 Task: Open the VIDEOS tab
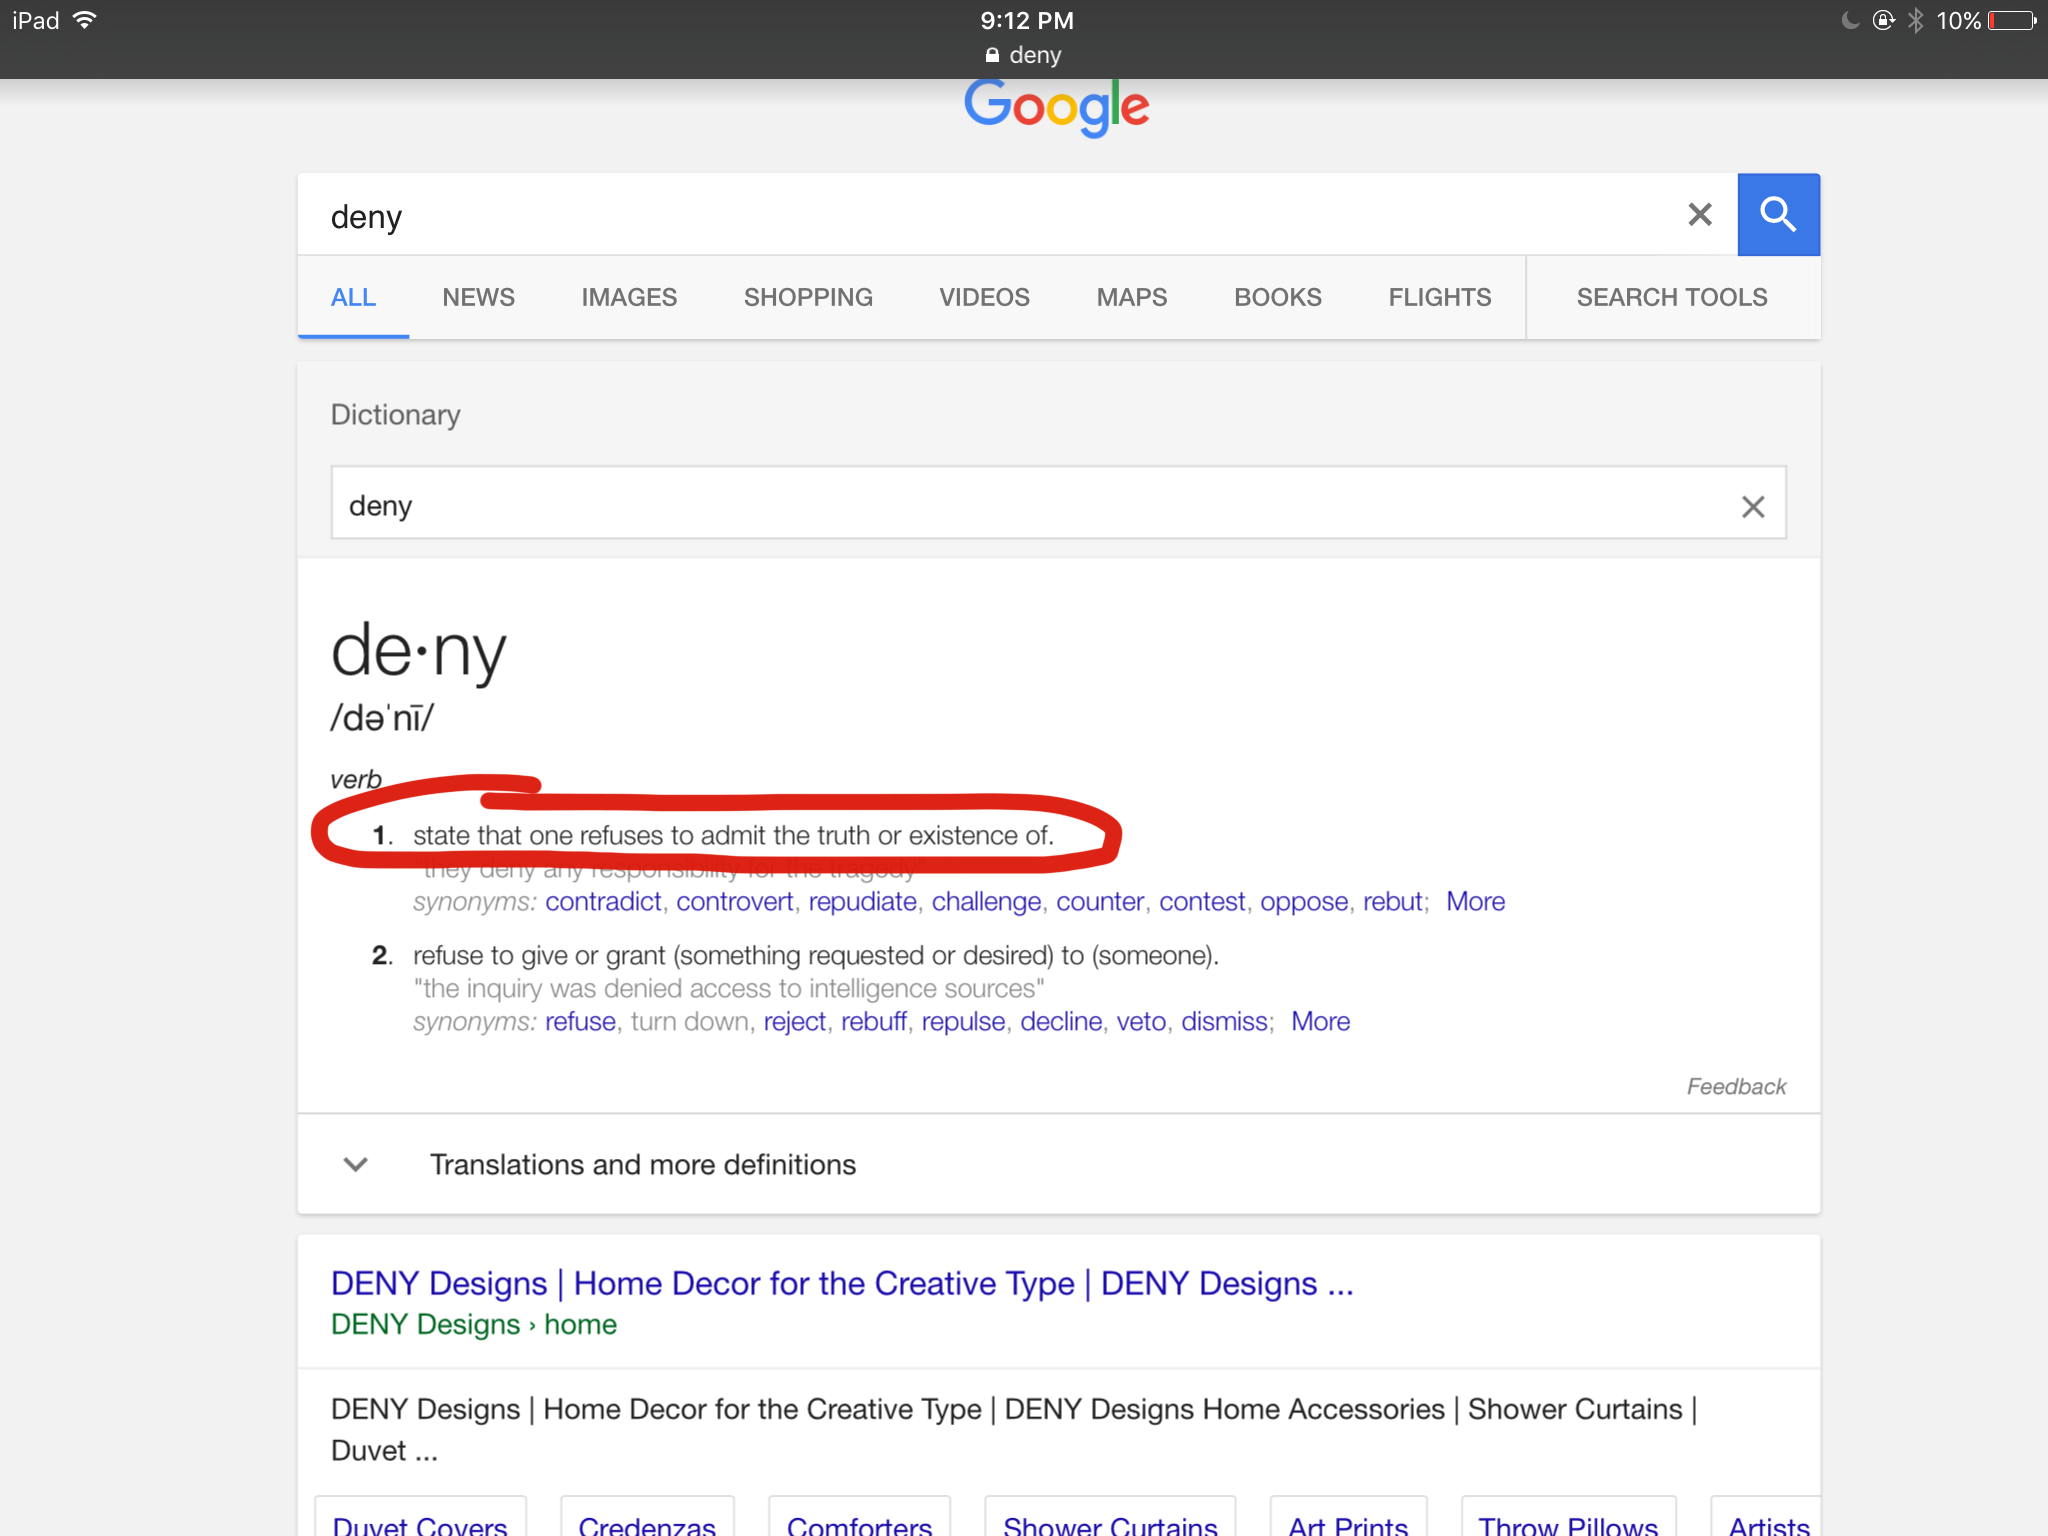(984, 297)
